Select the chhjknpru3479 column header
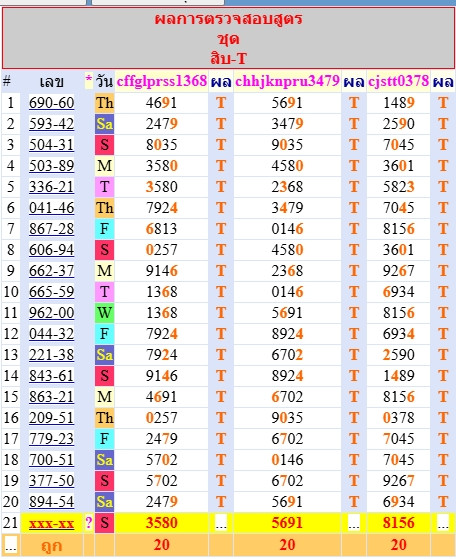 (x=287, y=81)
